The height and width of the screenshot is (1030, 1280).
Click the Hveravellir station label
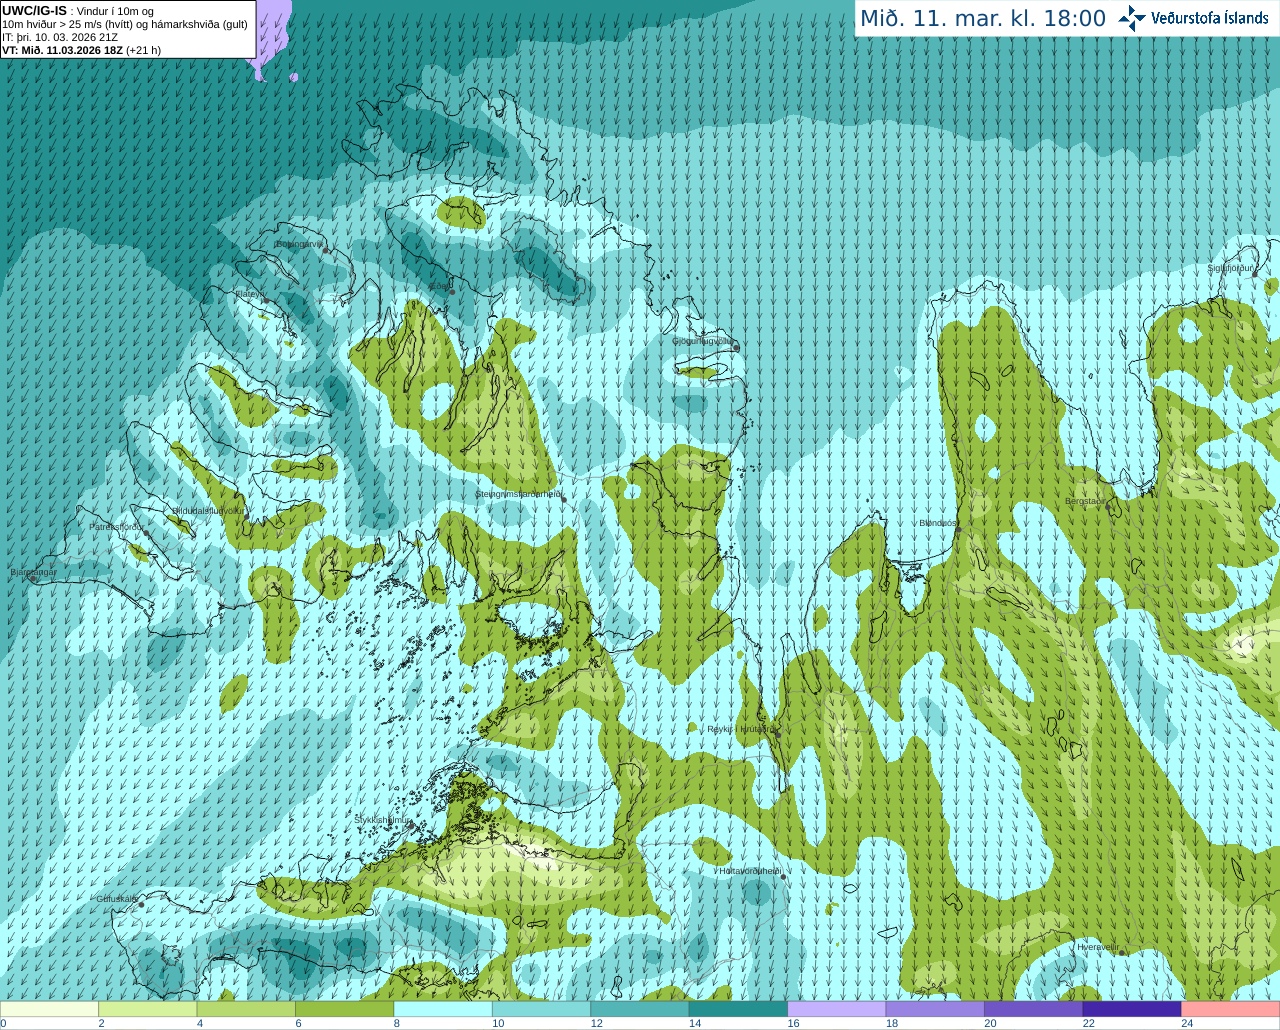[1098, 946]
